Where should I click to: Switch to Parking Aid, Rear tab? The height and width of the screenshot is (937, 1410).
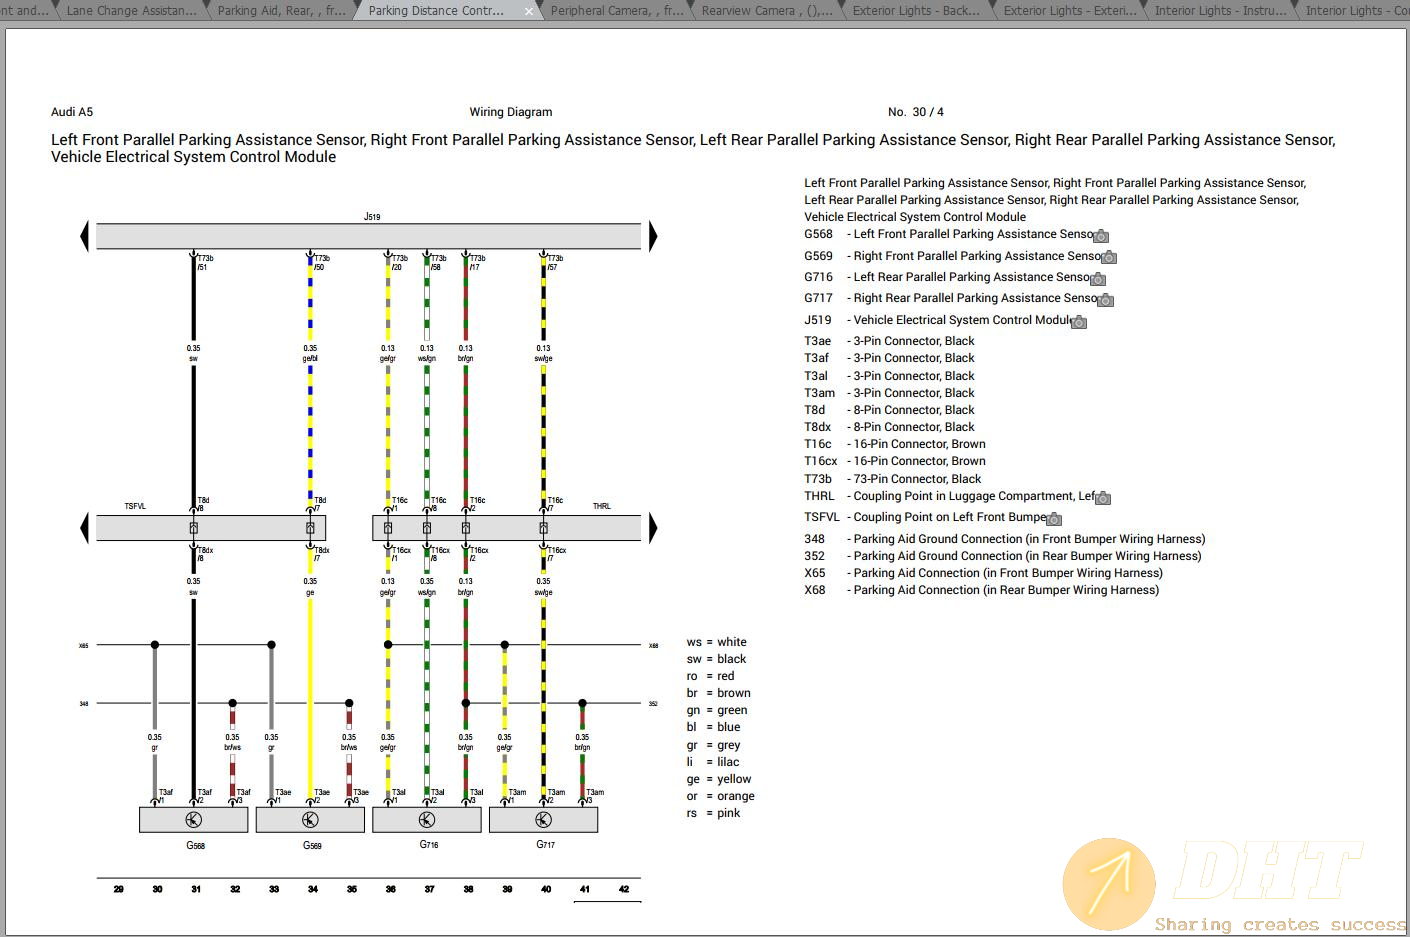coord(281,11)
